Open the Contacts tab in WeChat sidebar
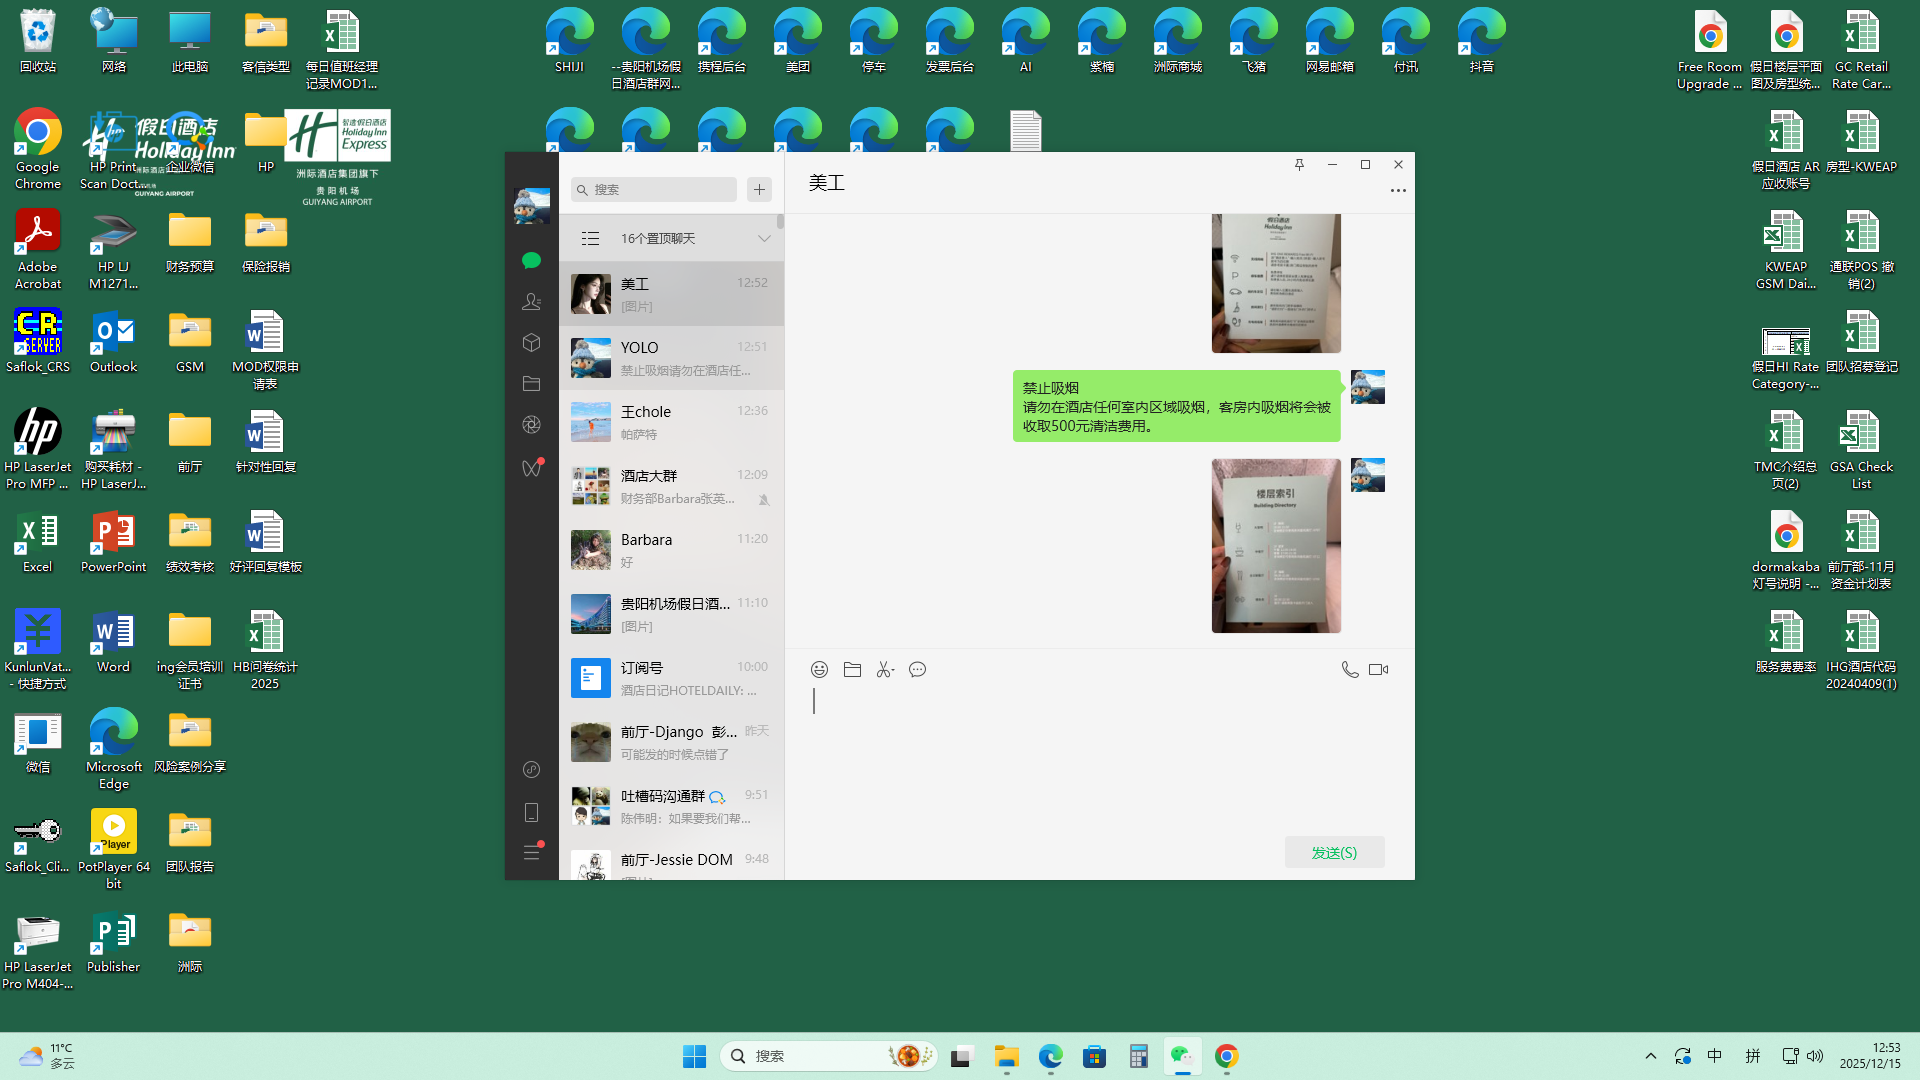 click(x=531, y=301)
